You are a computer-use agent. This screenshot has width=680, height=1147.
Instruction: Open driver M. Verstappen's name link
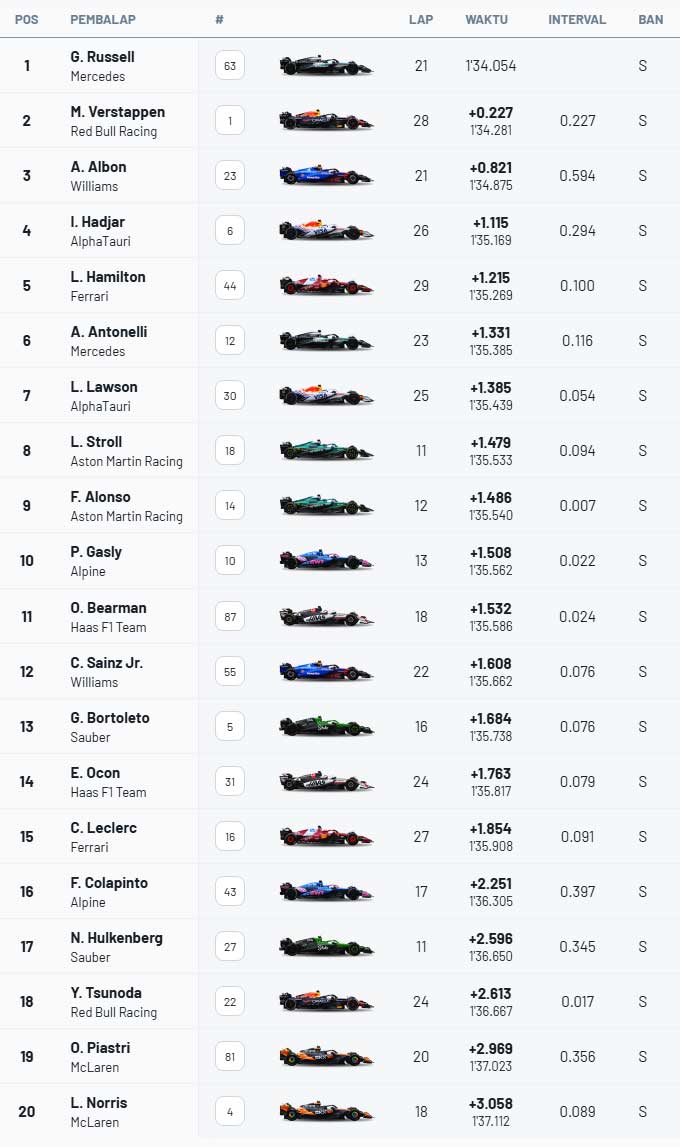point(118,112)
